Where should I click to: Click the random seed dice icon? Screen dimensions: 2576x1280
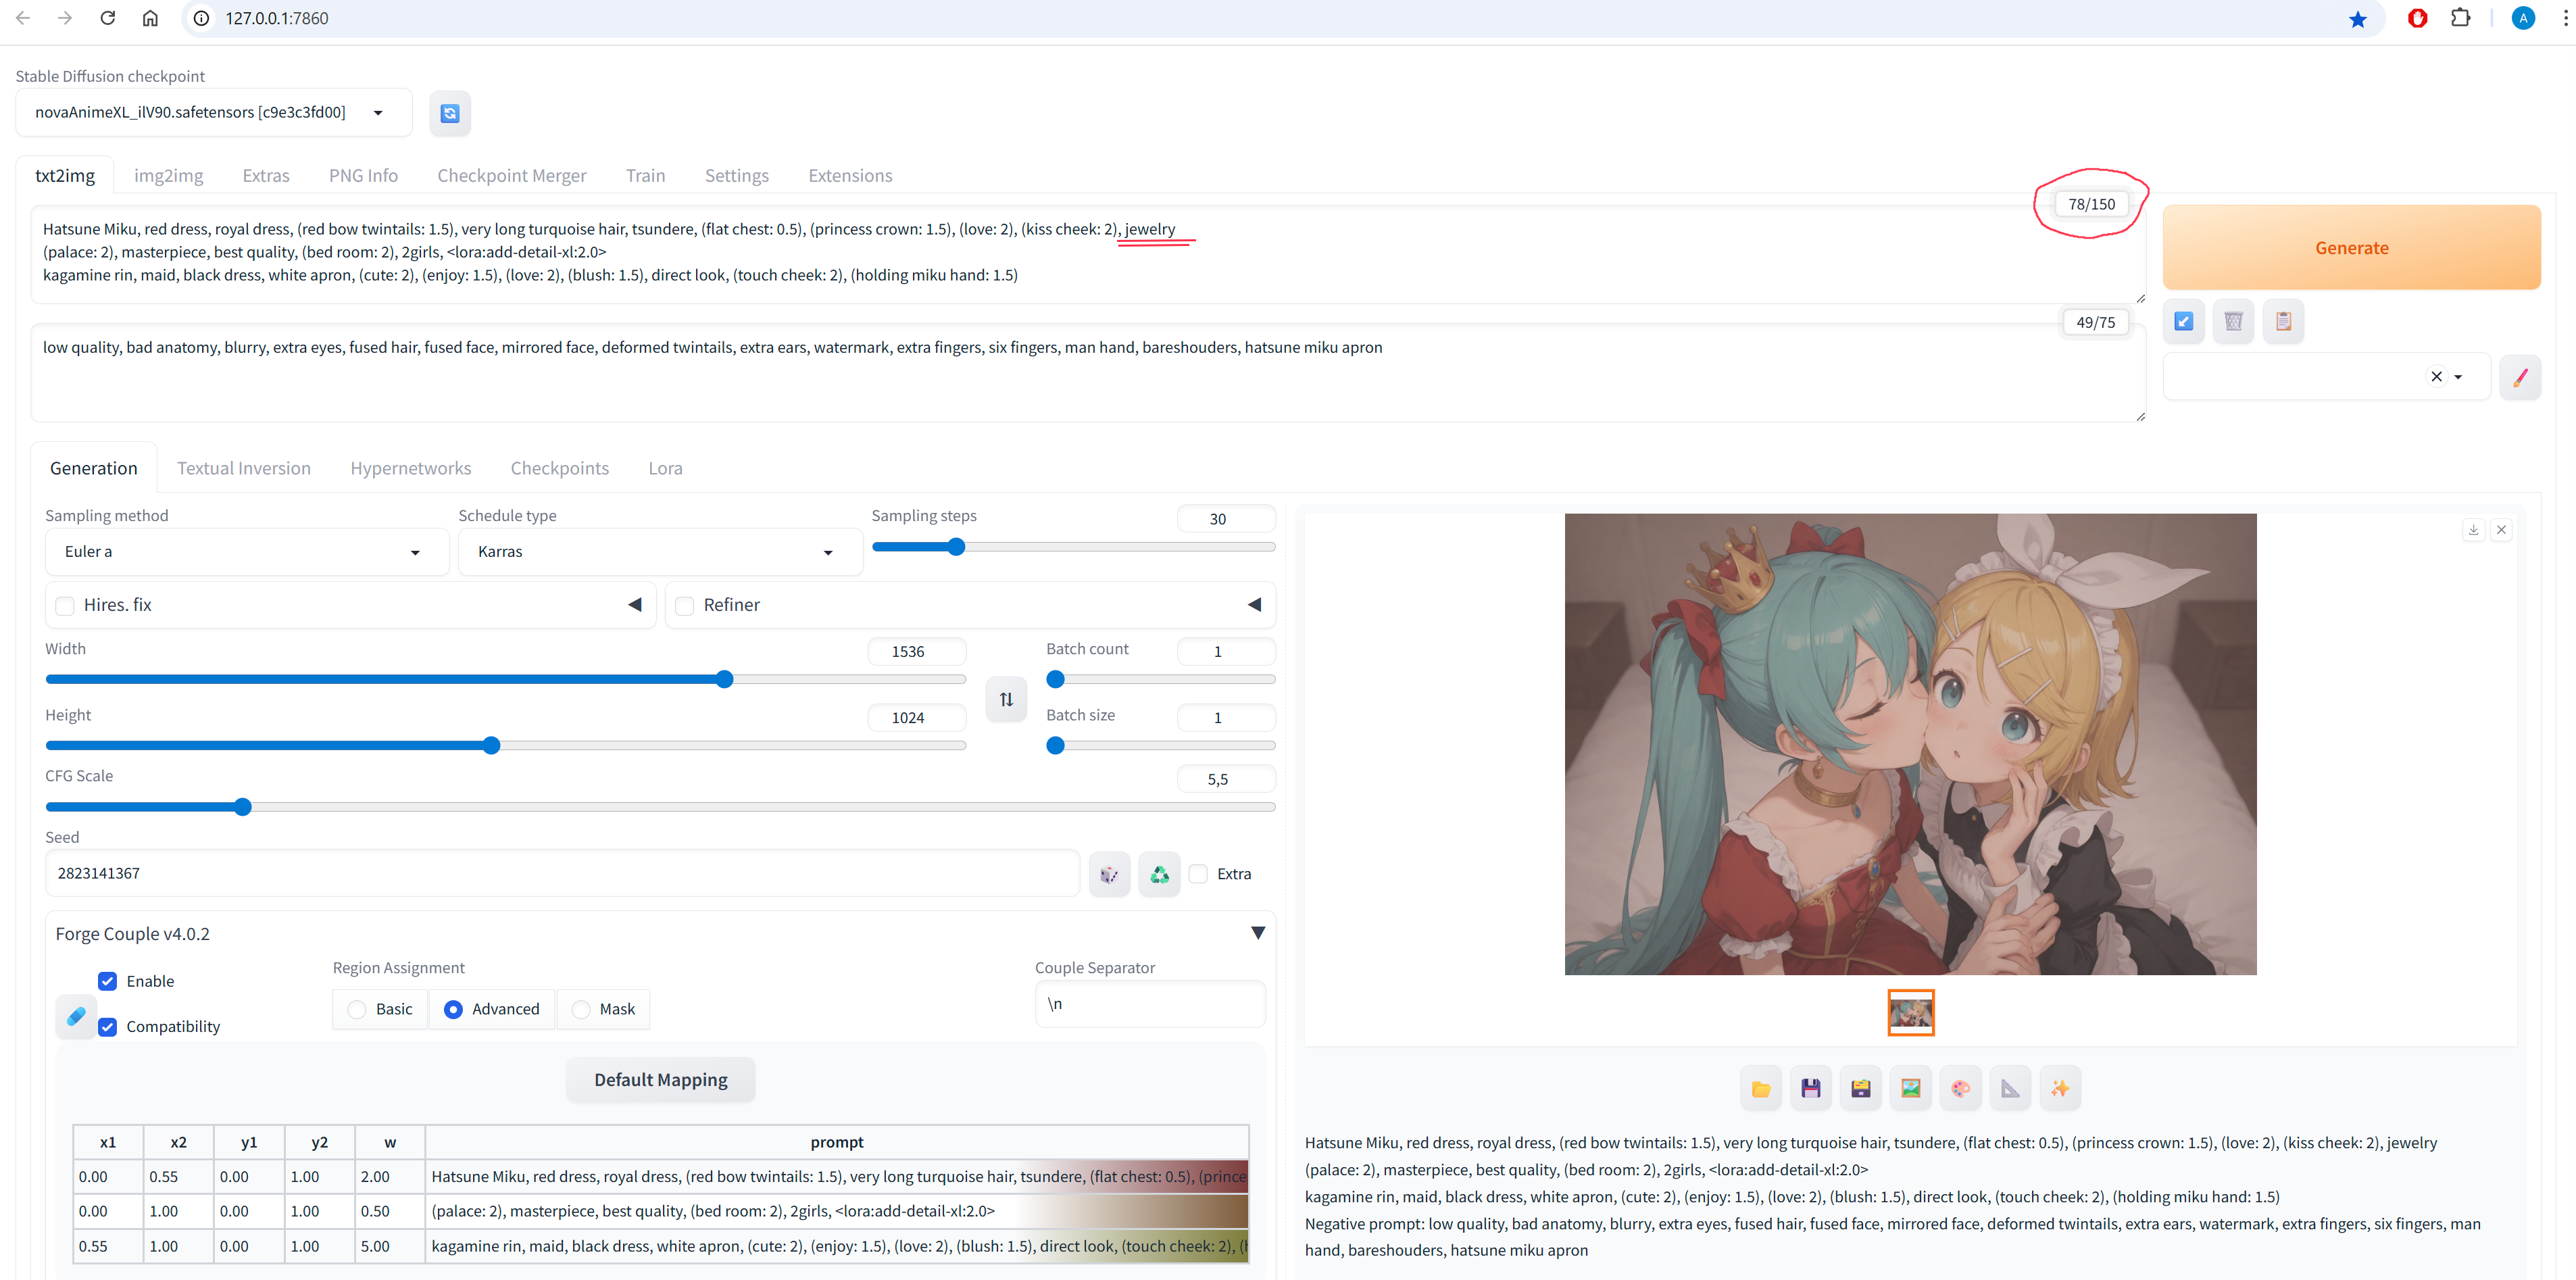tap(1109, 874)
